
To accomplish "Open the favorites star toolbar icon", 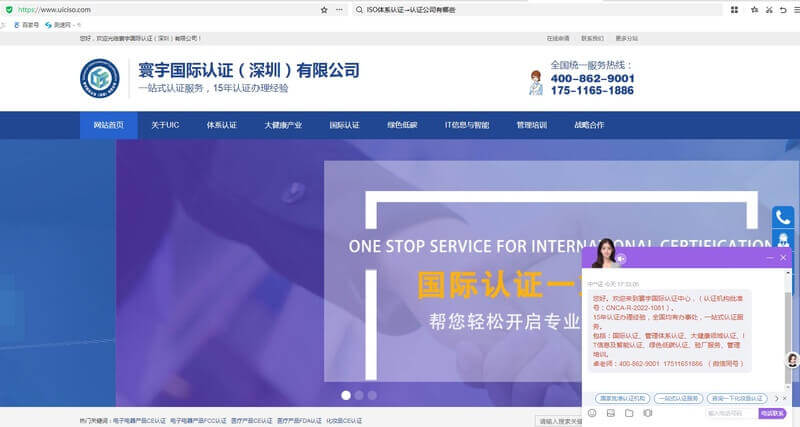I will tap(755, 10).
